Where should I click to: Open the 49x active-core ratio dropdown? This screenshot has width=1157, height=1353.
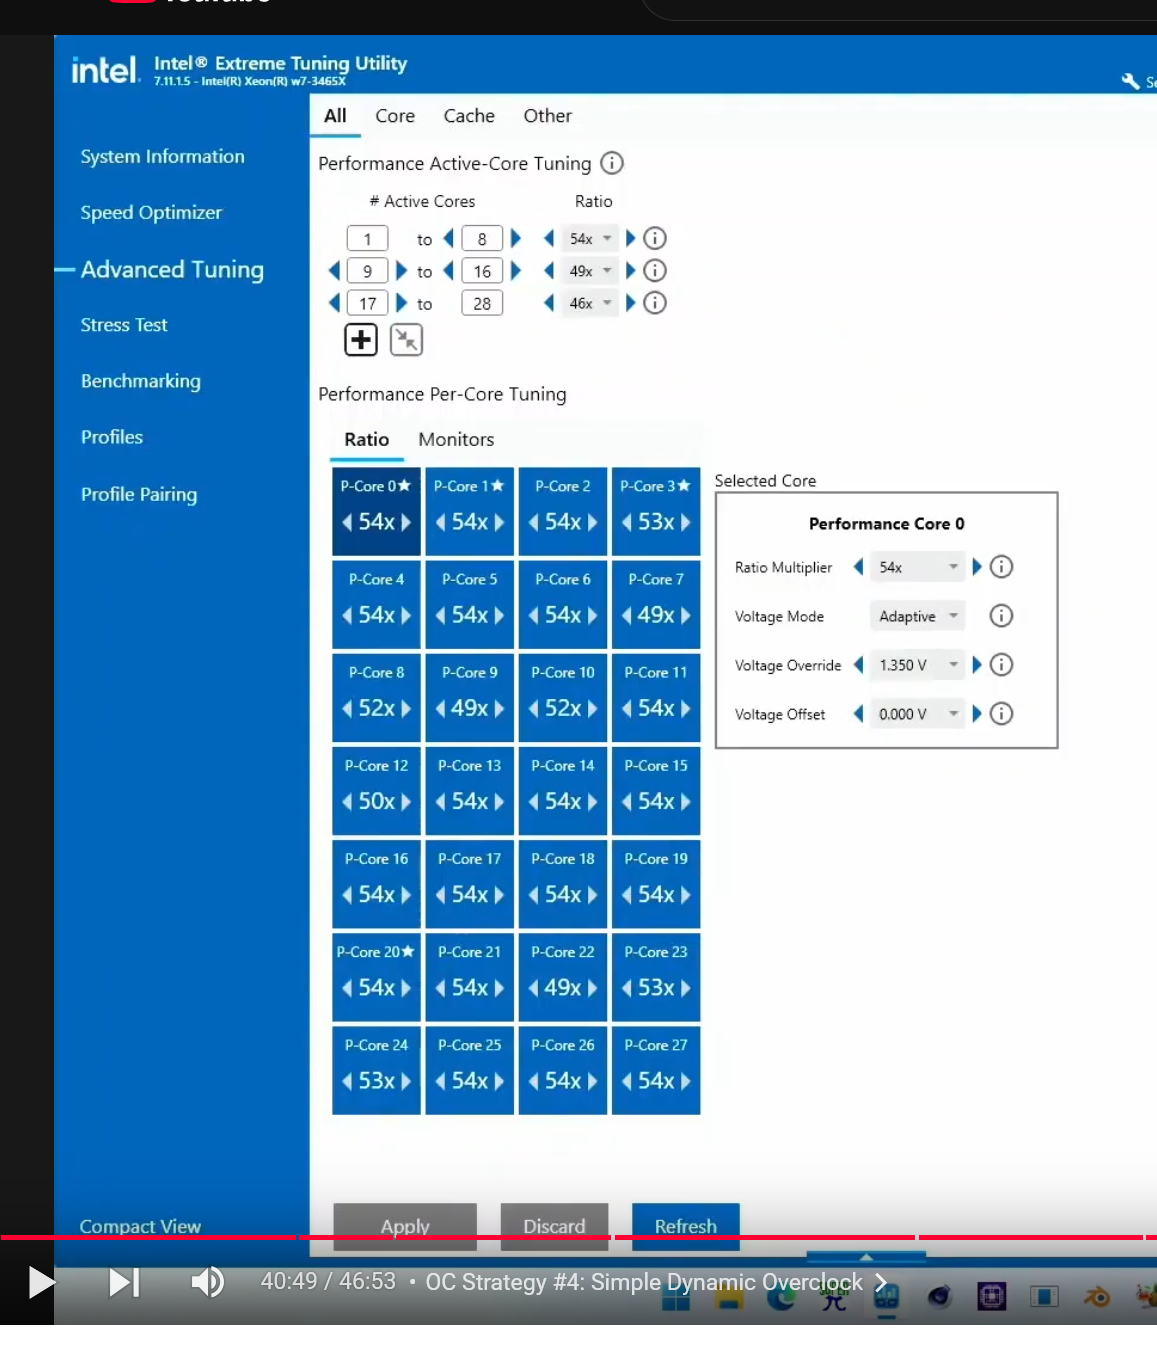590,270
